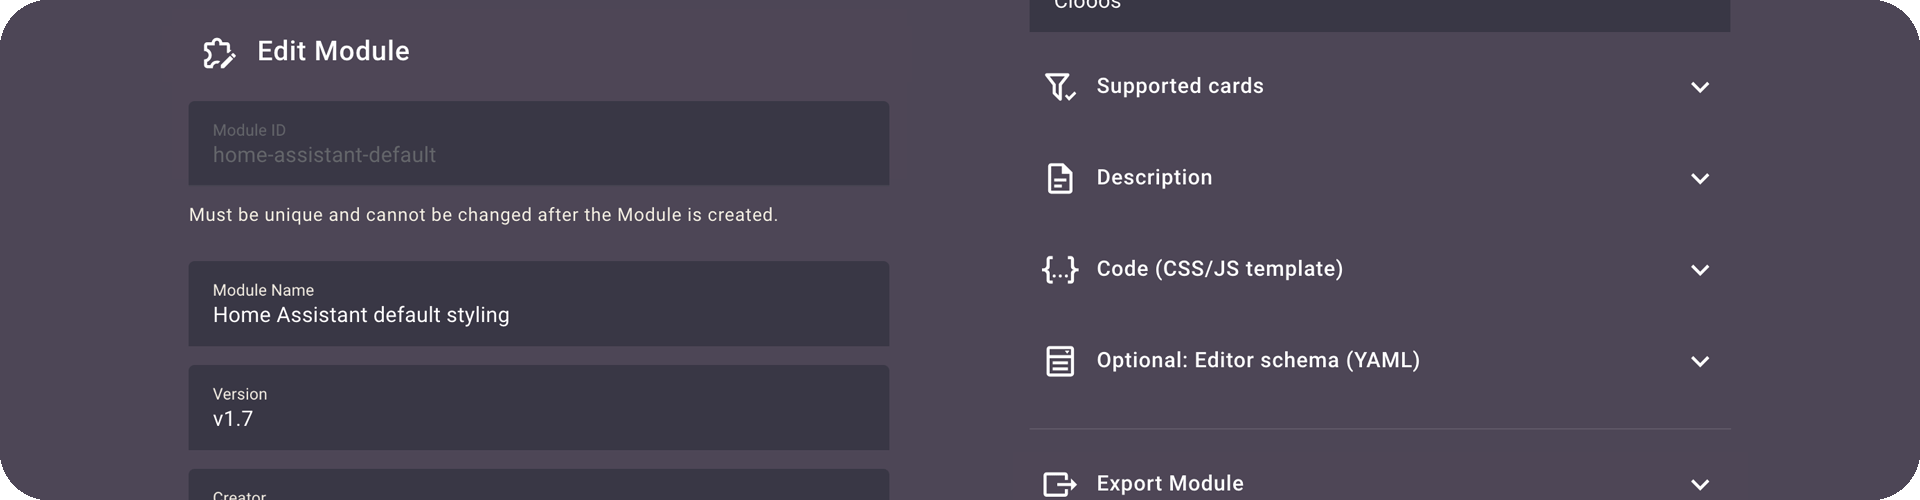Viewport: 1920px width, 500px height.
Task: Click the Edit Module heading
Action: tap(333, 51)
